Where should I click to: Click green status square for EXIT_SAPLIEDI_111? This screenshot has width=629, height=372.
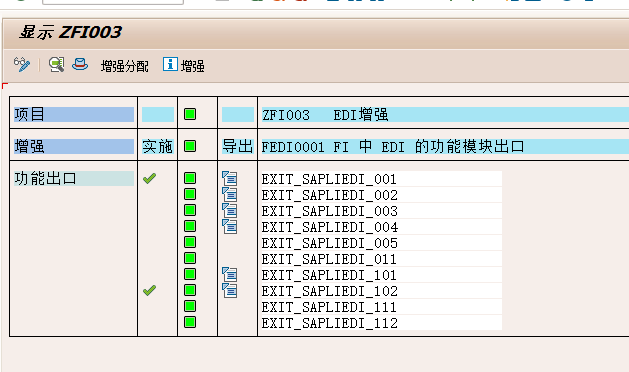click(x=190, y=306)
